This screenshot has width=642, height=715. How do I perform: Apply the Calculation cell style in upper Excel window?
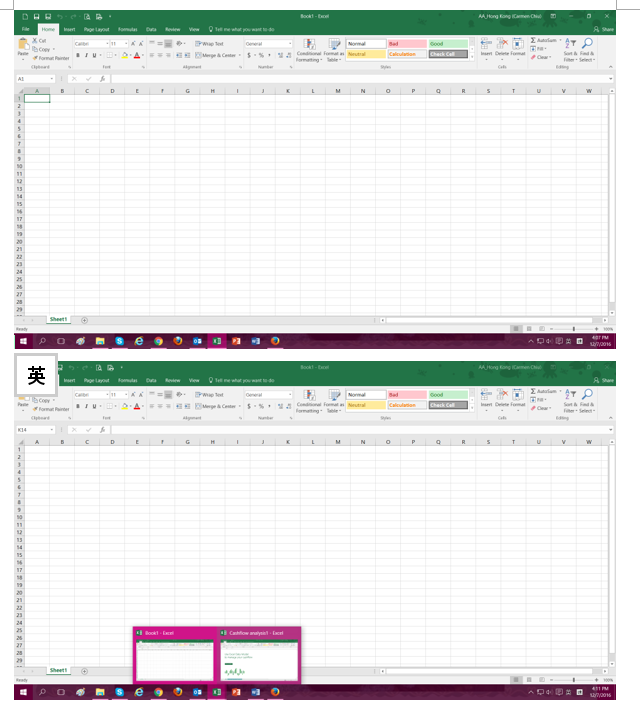(x=407, y=54)
